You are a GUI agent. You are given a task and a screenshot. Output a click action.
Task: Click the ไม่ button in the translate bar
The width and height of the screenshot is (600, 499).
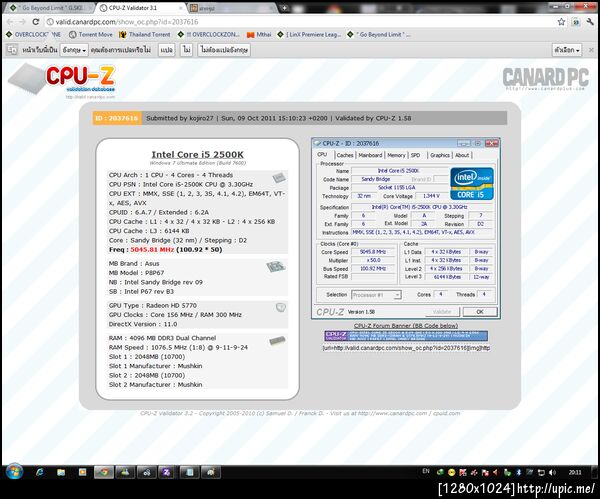click(186, 50)
